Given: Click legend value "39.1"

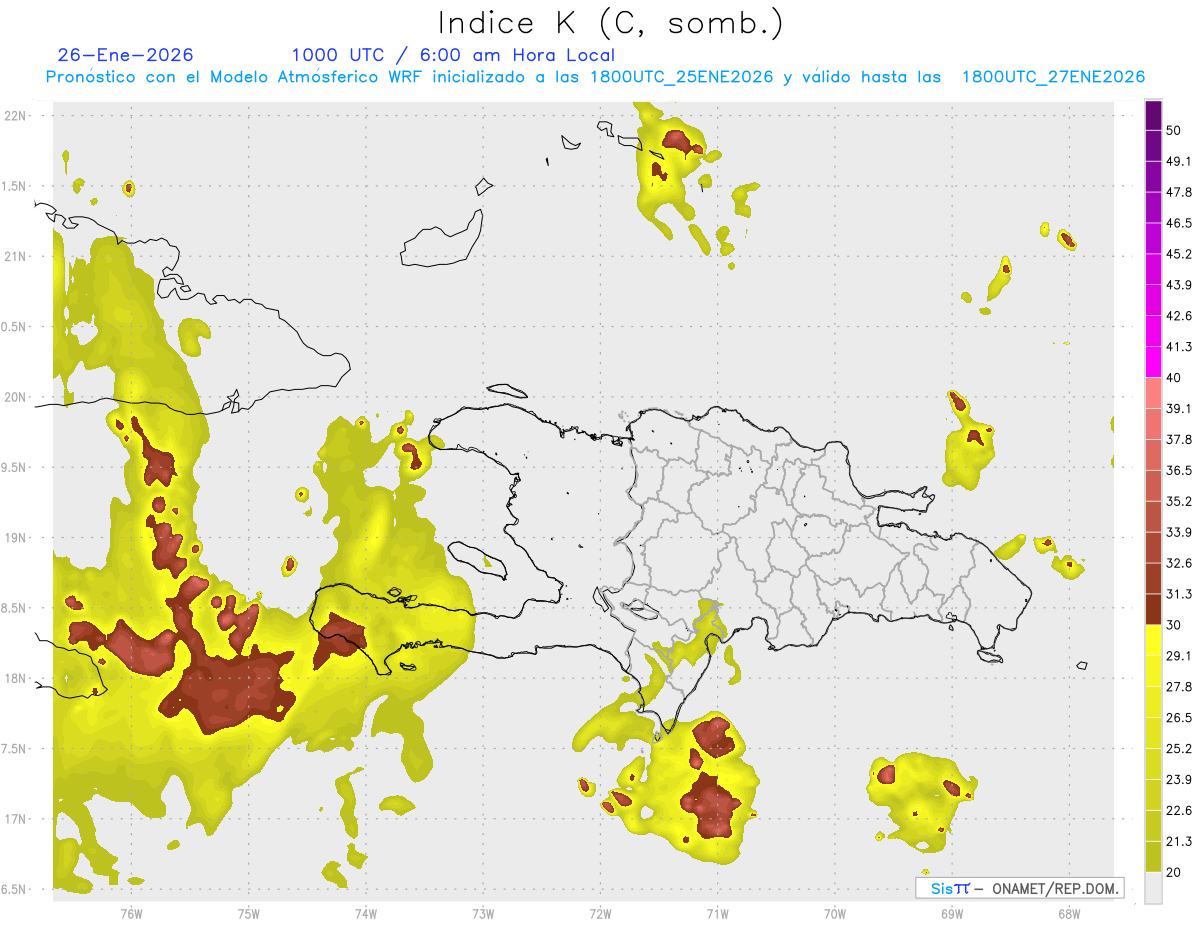Looking at the screenshot, I should point(1180,408).
